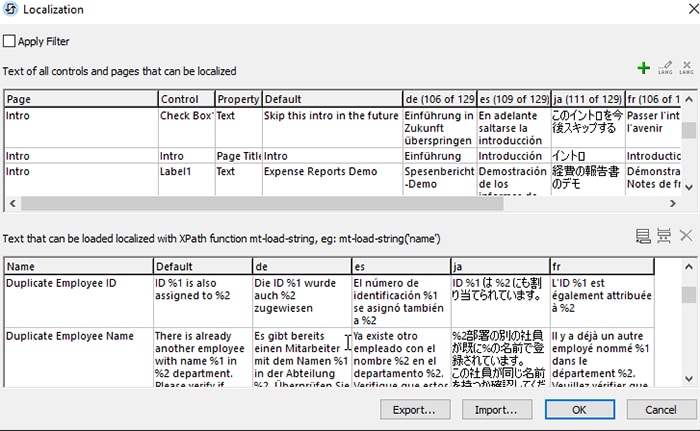Click the upper table Default column header
700x431 pixels.
pyautogui.click(x=333, y=99)
